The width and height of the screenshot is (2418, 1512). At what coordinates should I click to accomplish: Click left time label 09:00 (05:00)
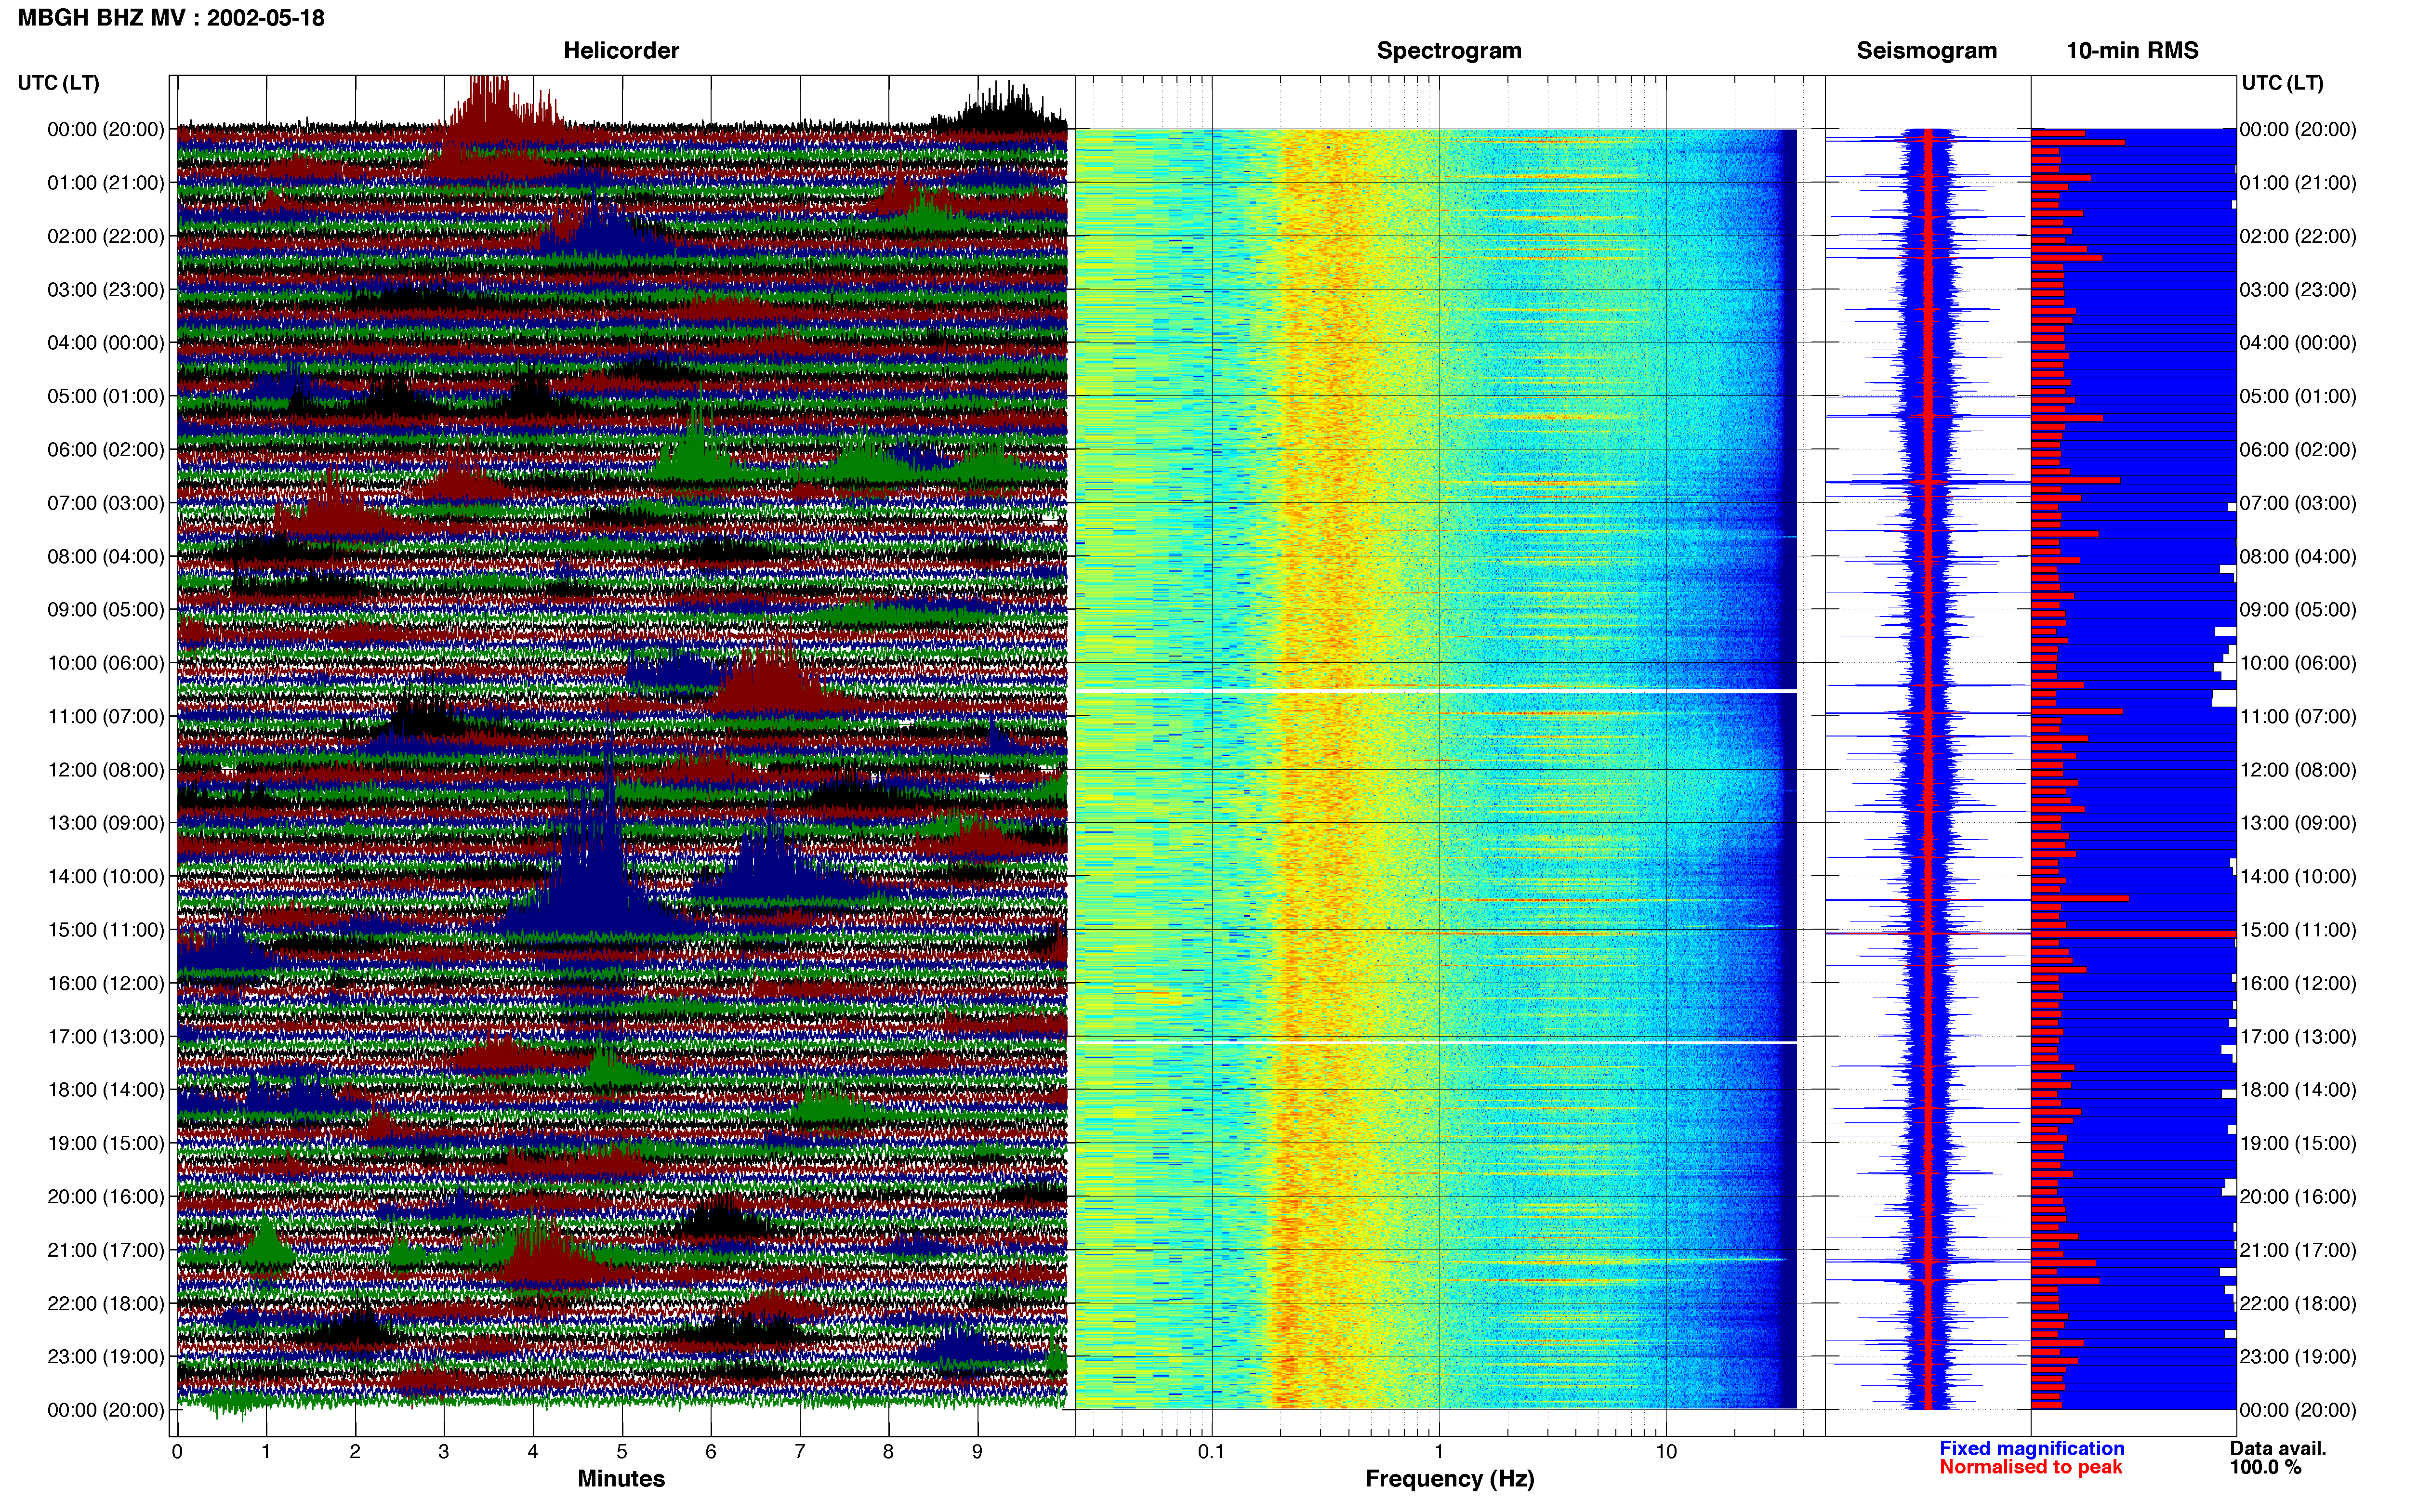click(106, 610)
